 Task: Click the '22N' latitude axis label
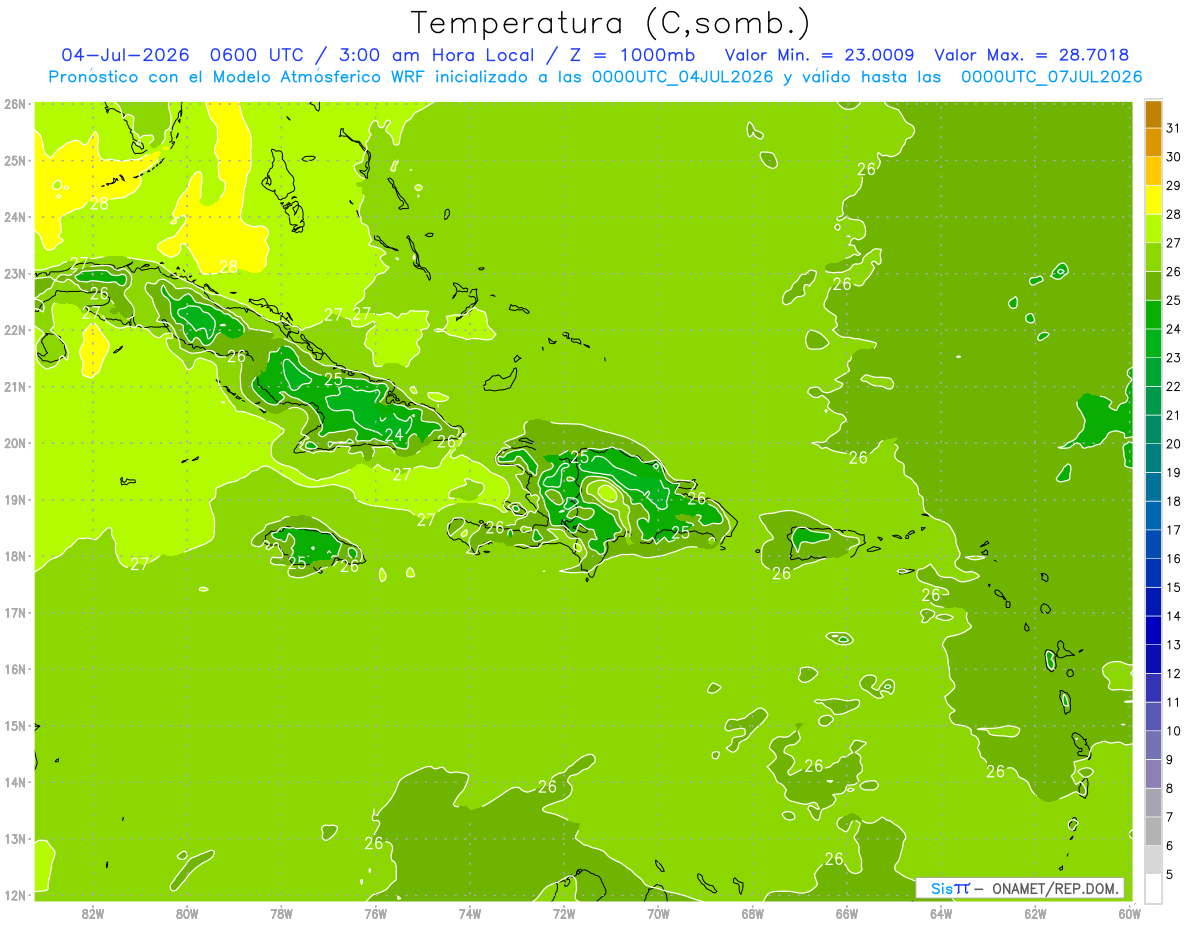click(15, 330)
